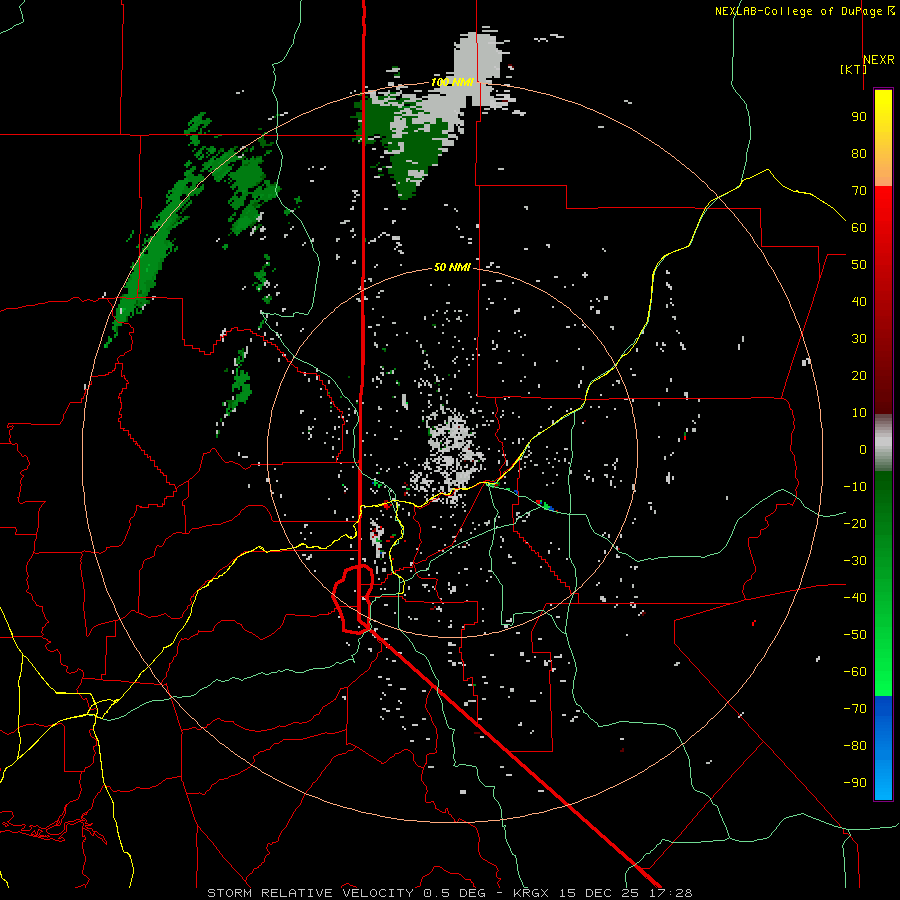Viewport: 900px width, 900px height.
Task: Click the 15 DEC 25 date text
Action: (598, 893)
